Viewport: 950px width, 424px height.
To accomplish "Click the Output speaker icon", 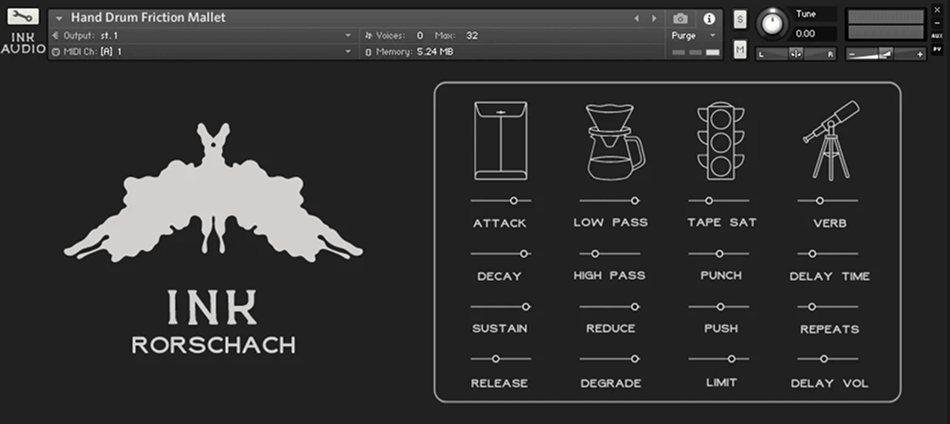I will (x=56, y=36).
